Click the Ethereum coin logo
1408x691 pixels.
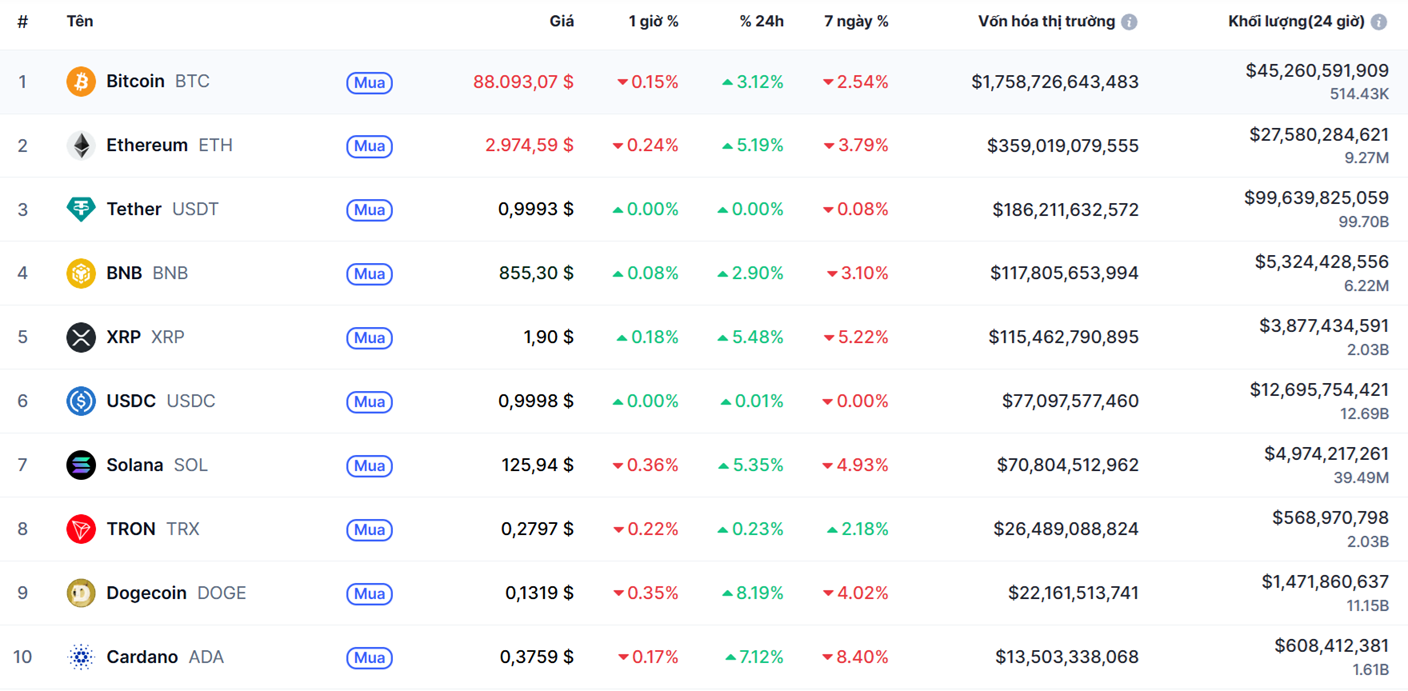pyautogui.click(x=81, y=145)
